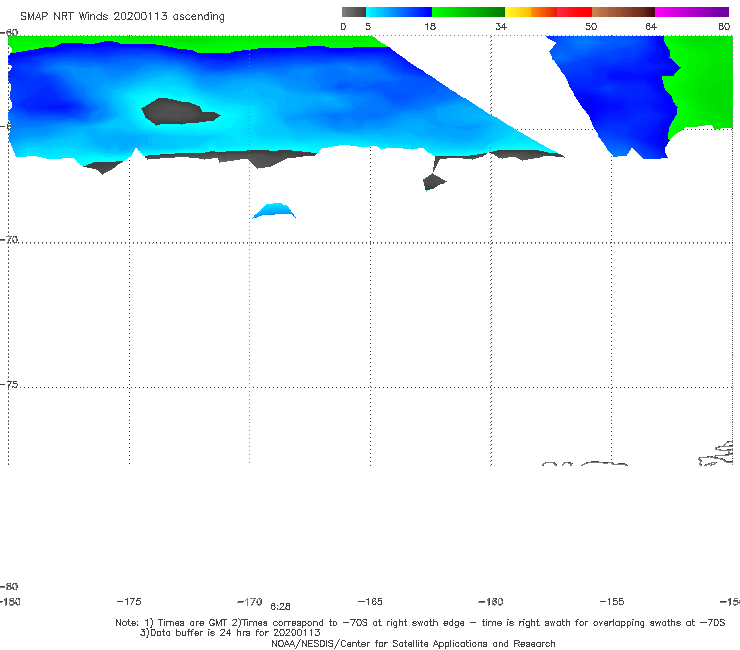This screenshot has height=650, width=740.
Task: Click the latitude label '-70'
Action: (9, 240)
